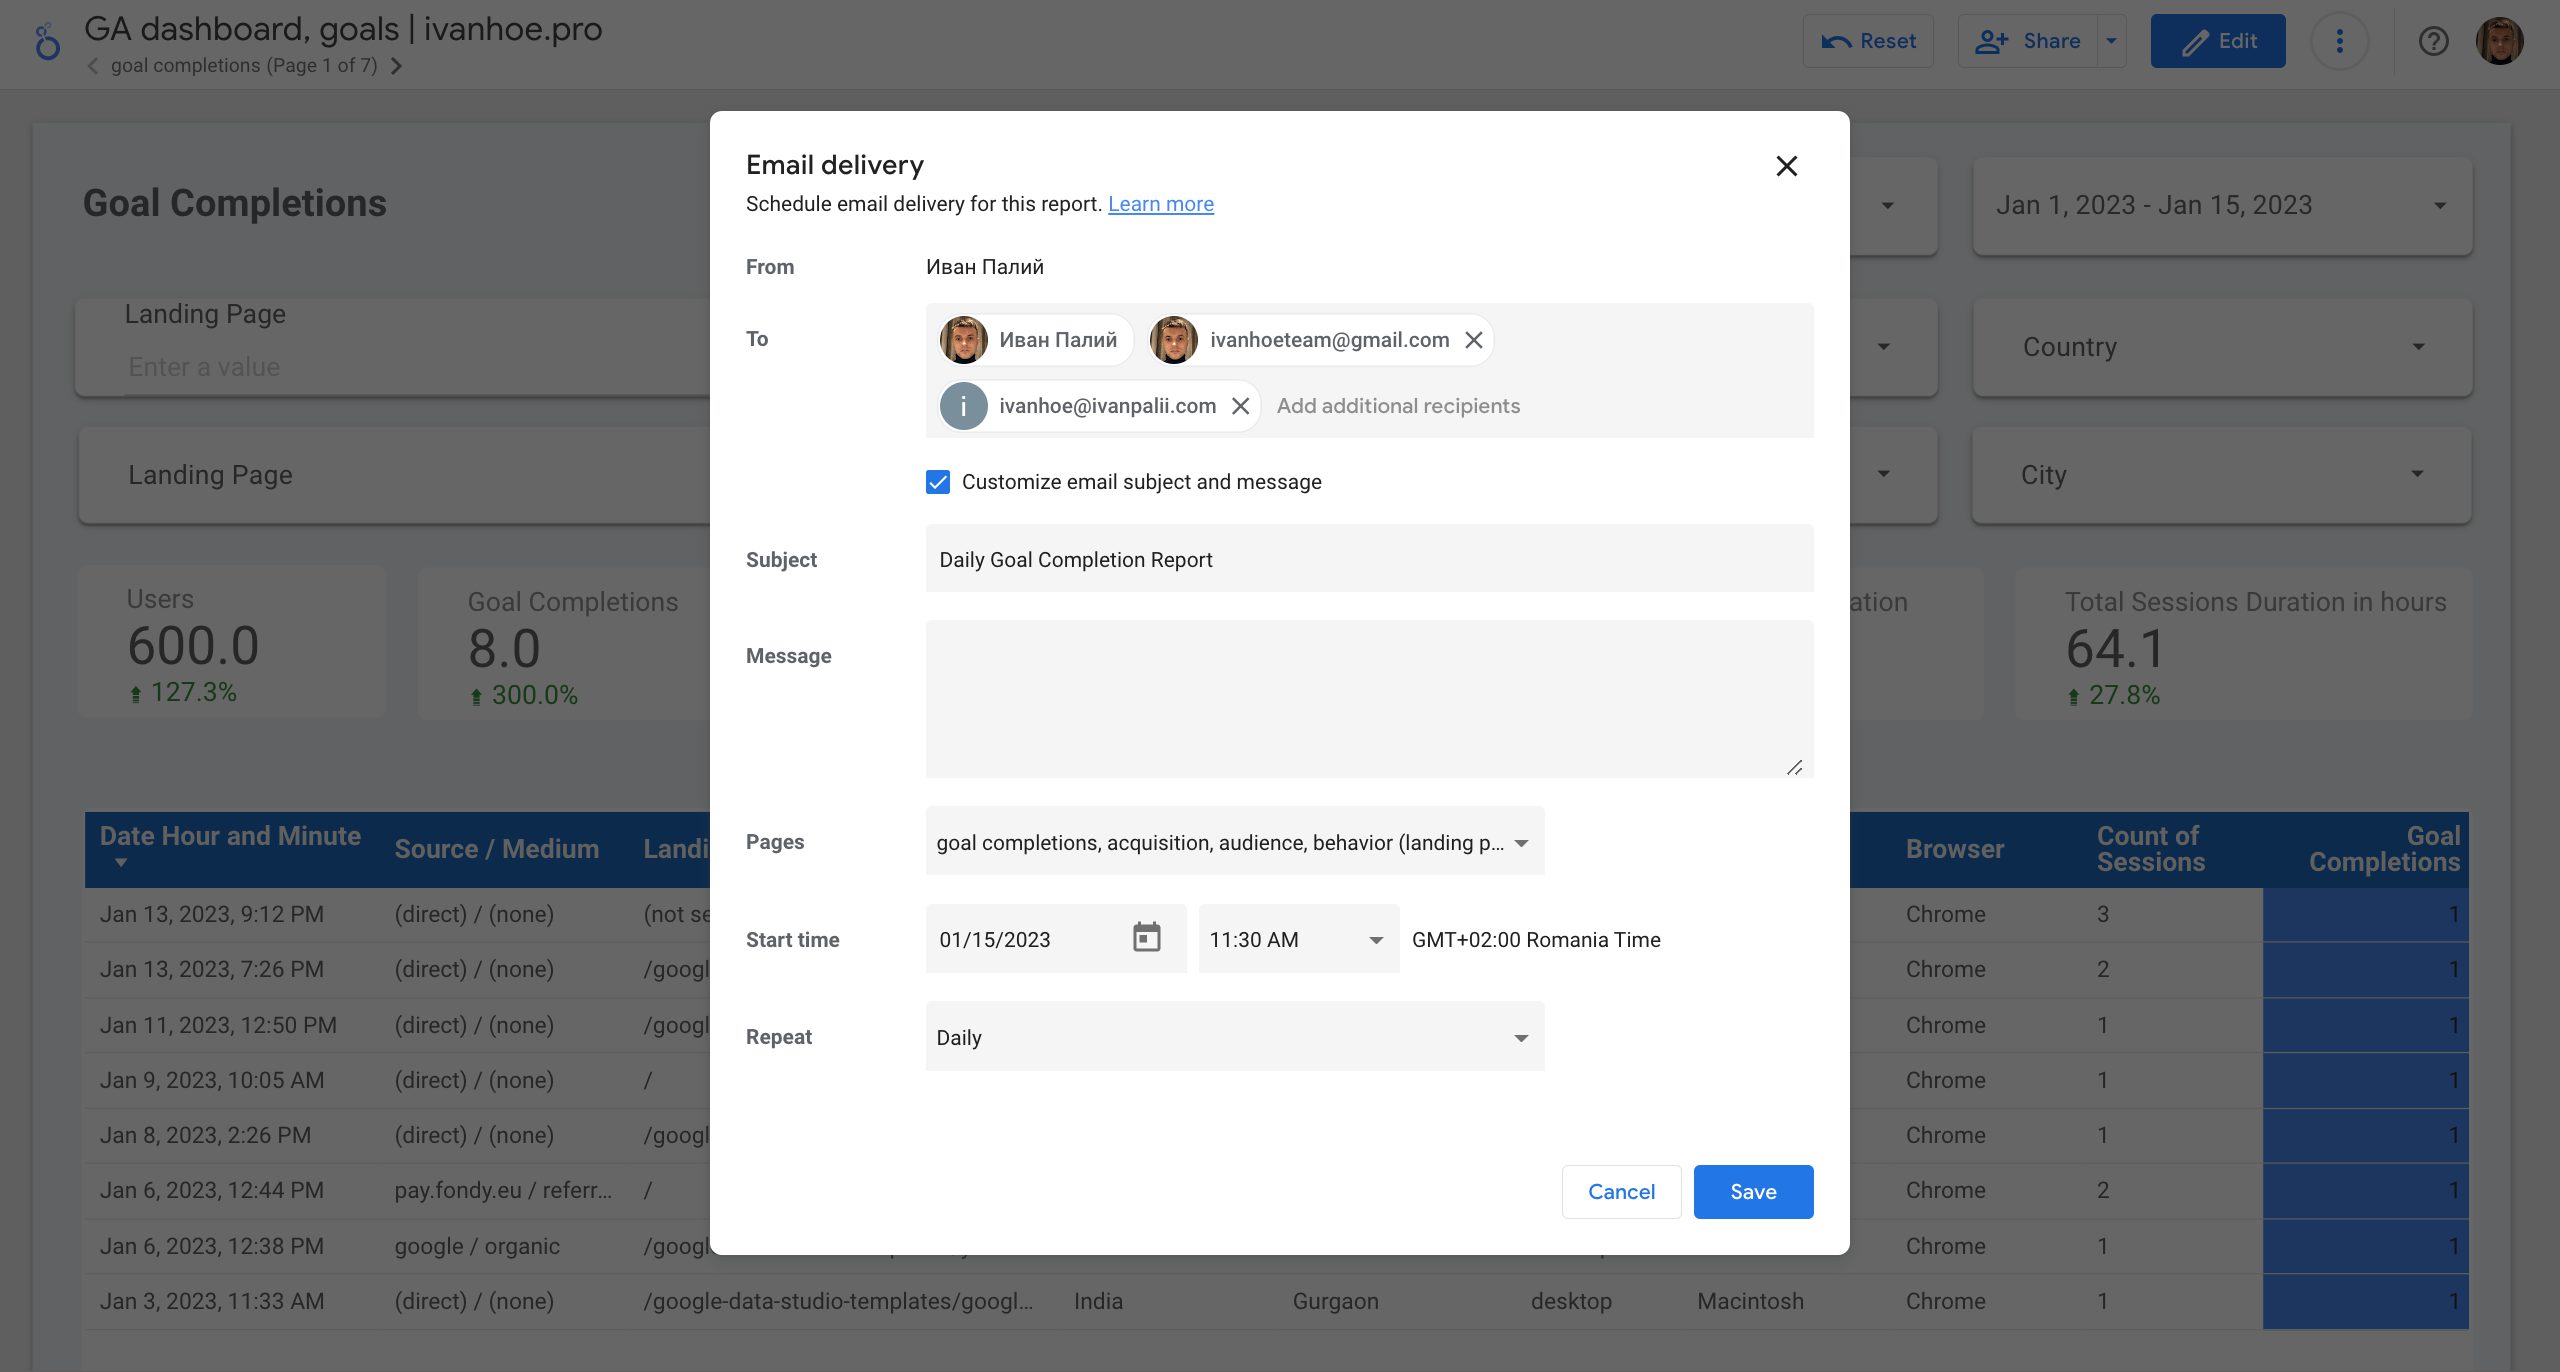Remove ivanhoeteam@gmail.com recipient chip
Viewport: 2560px width, 1372px height.
pyautogui.click(x=1473, y=340)
